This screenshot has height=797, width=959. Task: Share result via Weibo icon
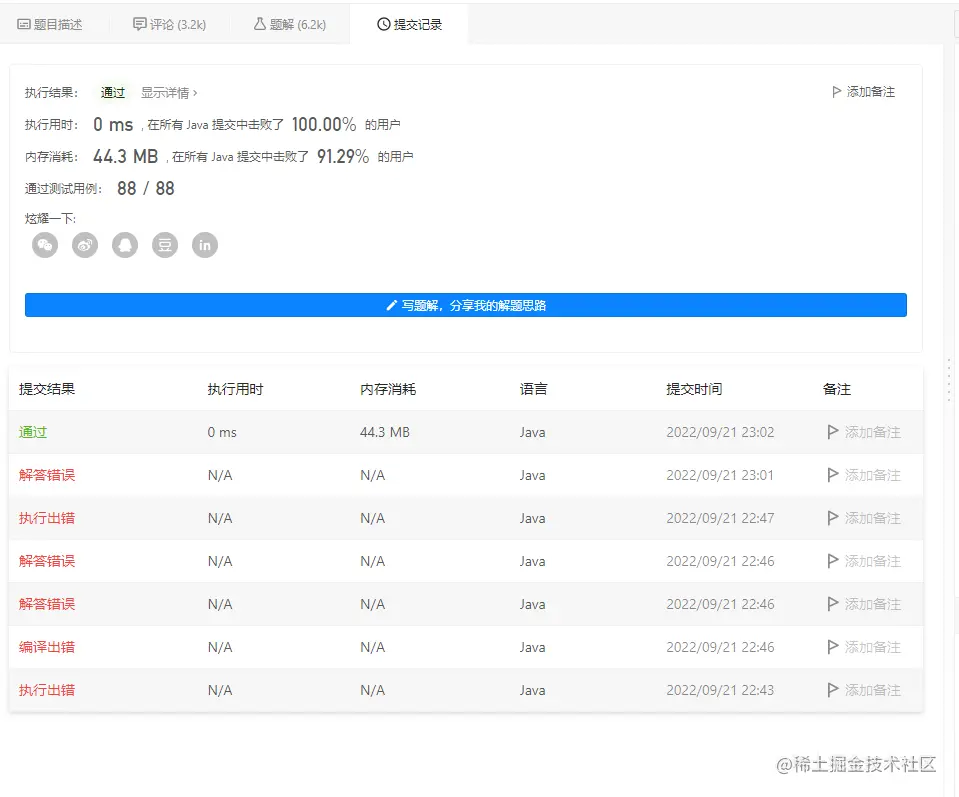[x=85, y=245]
